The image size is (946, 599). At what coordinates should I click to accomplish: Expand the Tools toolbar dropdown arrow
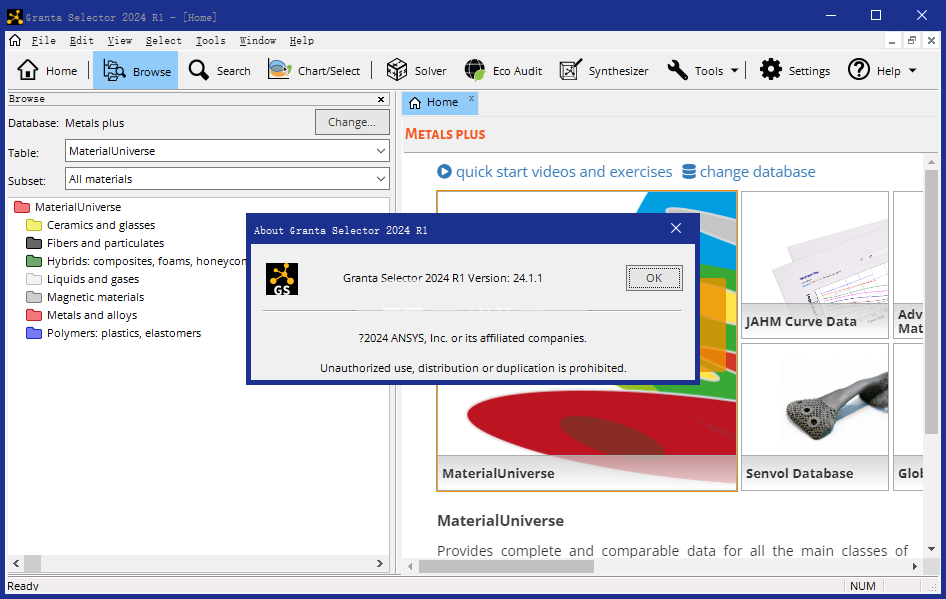pos(734,71)
